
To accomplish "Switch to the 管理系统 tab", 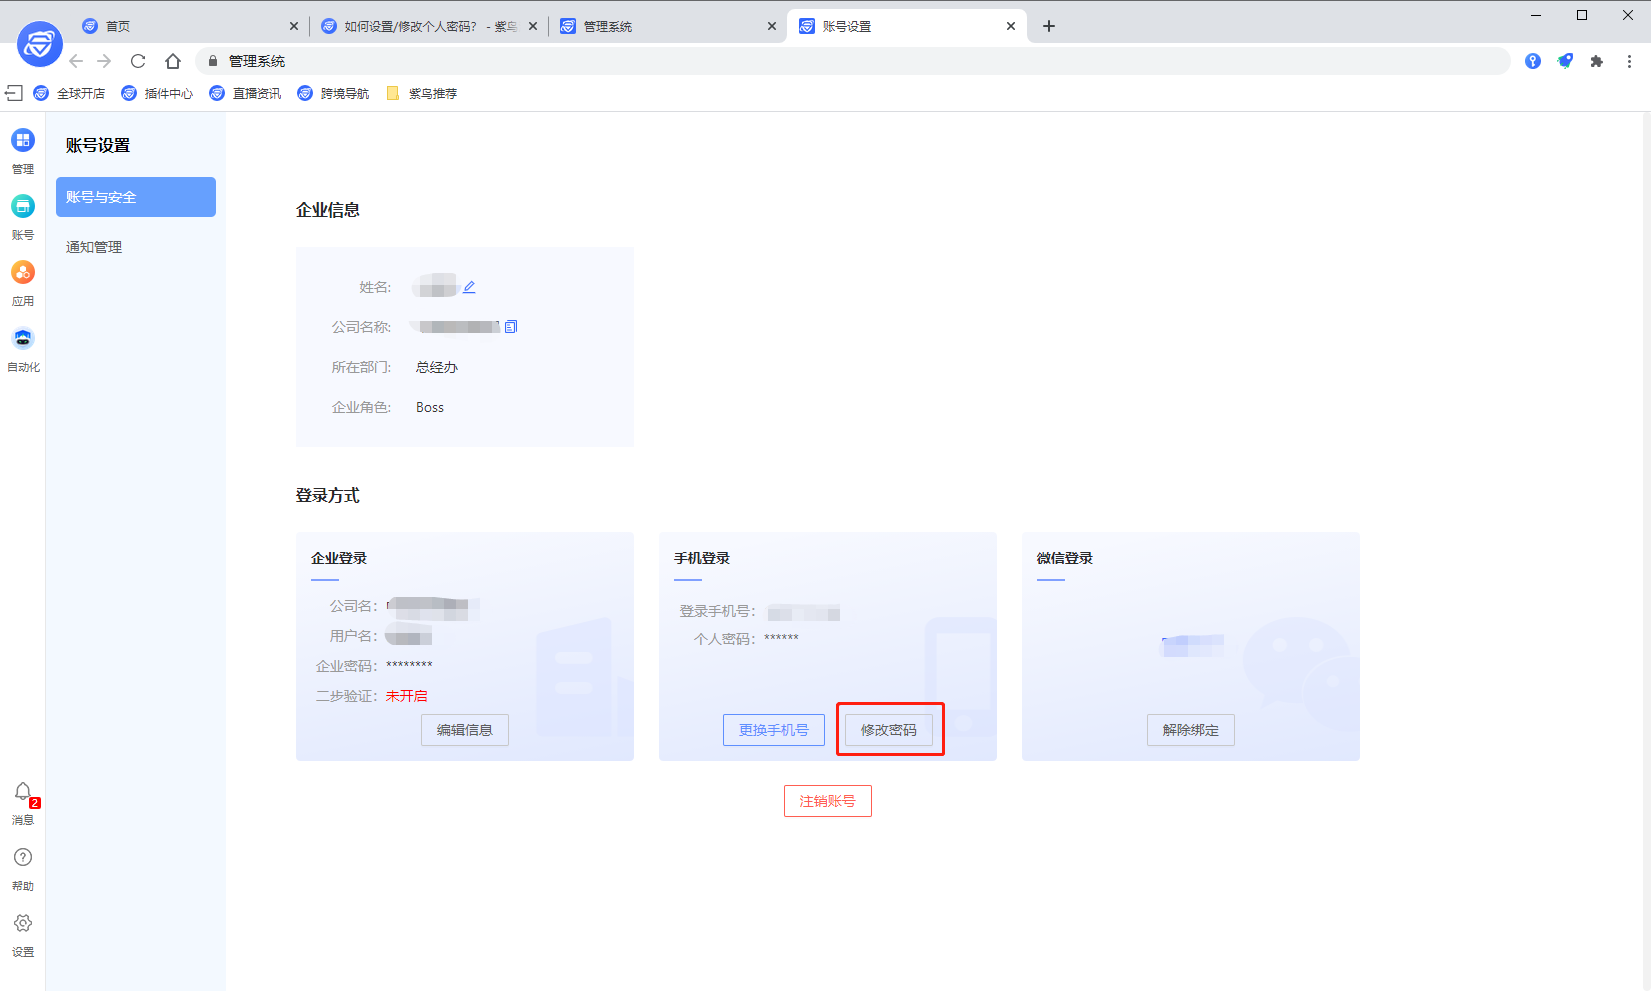I will tap(607, 25).
